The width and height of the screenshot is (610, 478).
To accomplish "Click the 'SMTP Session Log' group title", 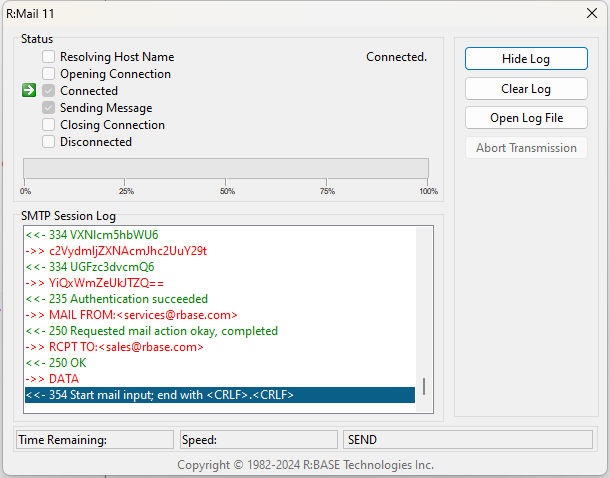I will pyautogui.click(x=68, y=216).
